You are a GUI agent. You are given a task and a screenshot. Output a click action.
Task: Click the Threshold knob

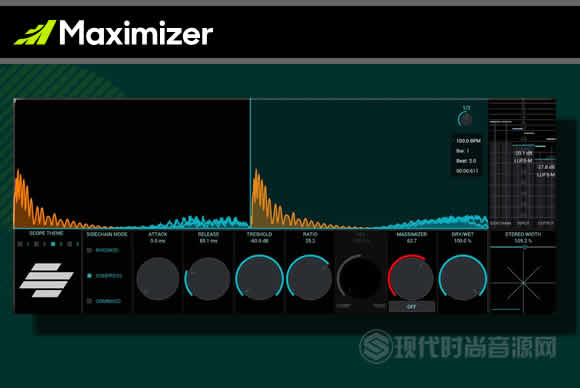(259, 278)
